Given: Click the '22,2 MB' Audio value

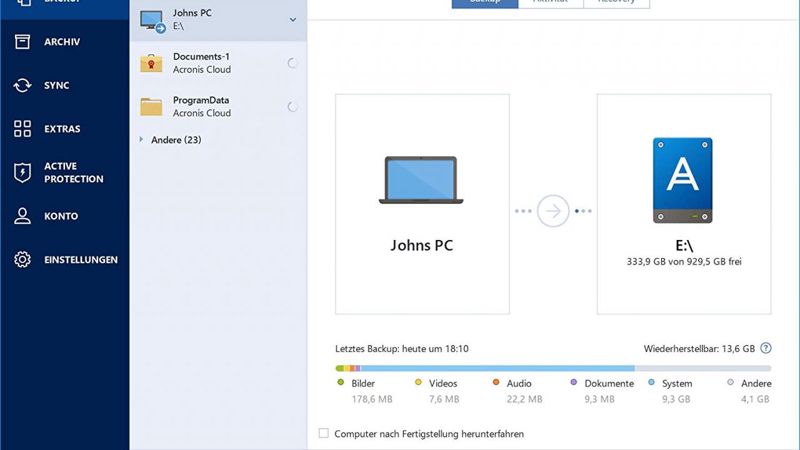Looking at the screenshot, I should [x=524, y=399].
